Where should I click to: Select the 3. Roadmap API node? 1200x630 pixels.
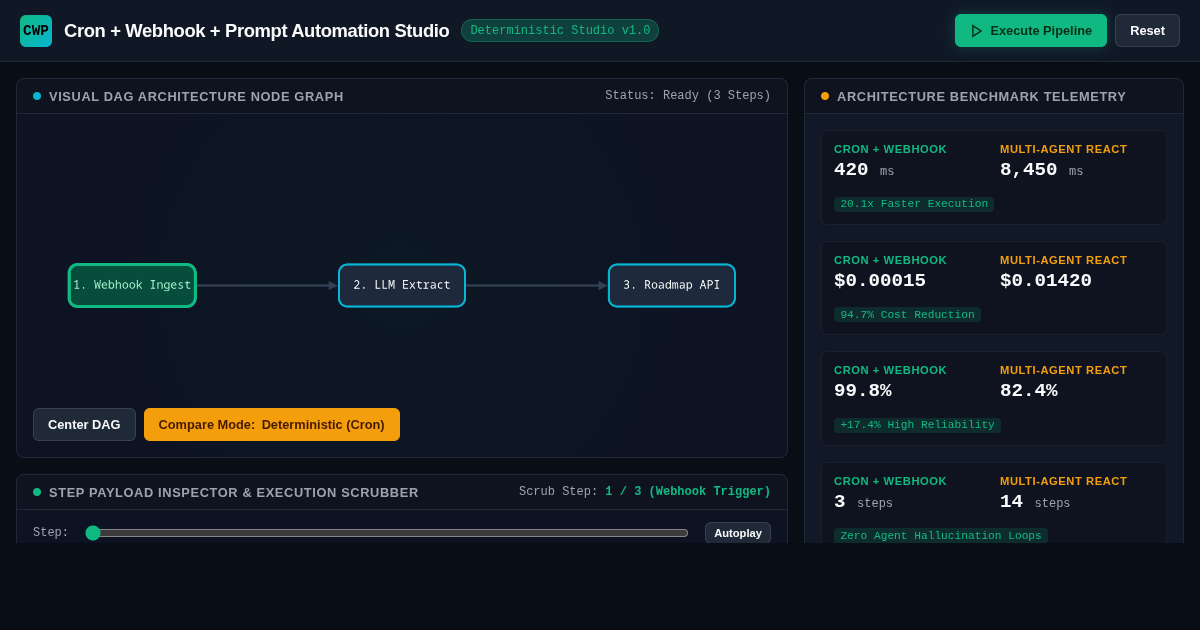672,285
